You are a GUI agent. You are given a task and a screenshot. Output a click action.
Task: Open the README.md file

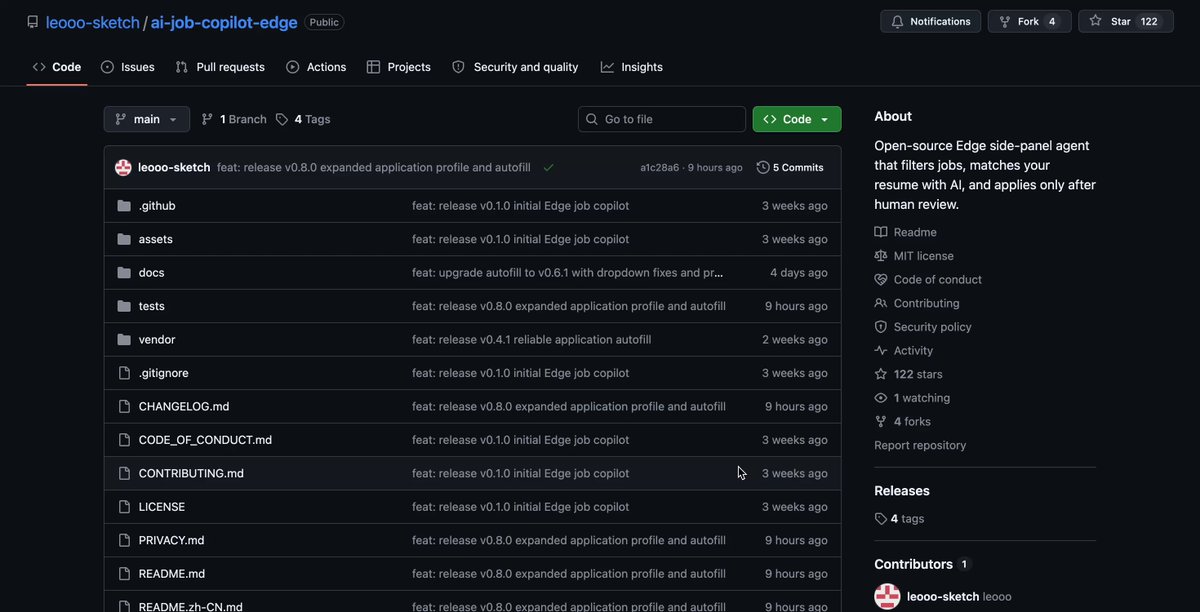[172, 574]
